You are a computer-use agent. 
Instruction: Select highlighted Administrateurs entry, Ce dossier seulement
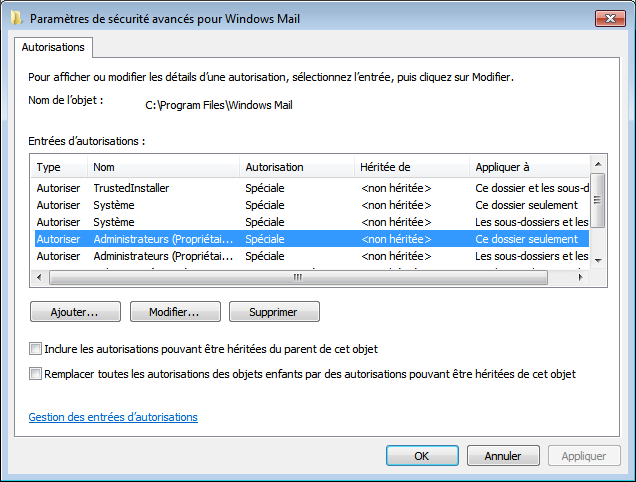point(312,239)
